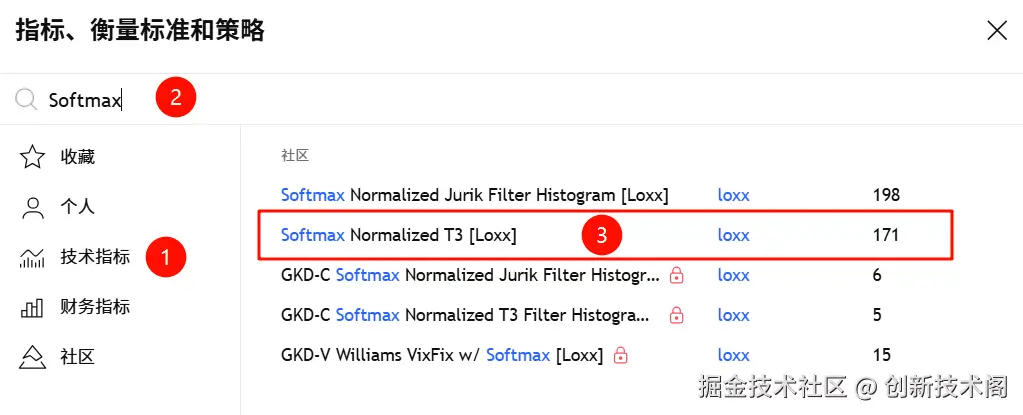Click the mountain icon next to 社区

tap(33, 357)
